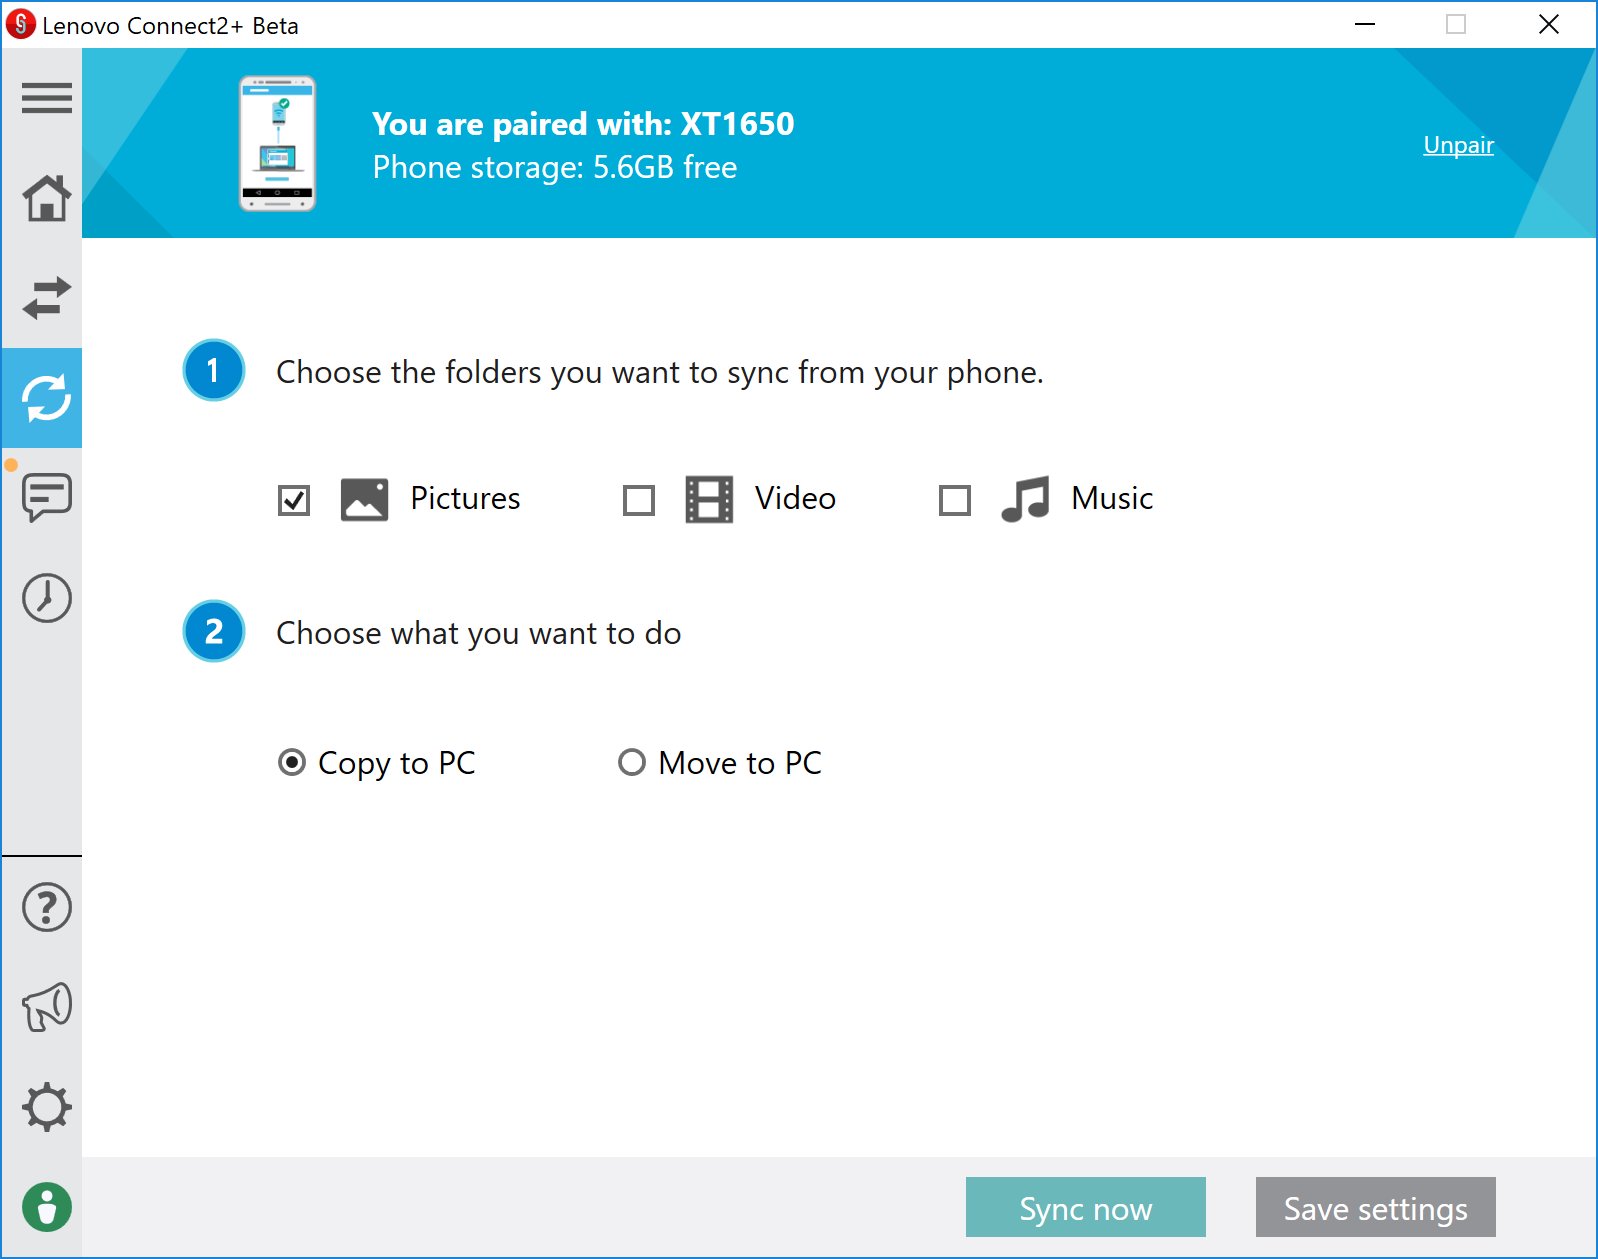Click 'Choose what you want to do' text
1598x1259 pixels.
click(479, 634)
